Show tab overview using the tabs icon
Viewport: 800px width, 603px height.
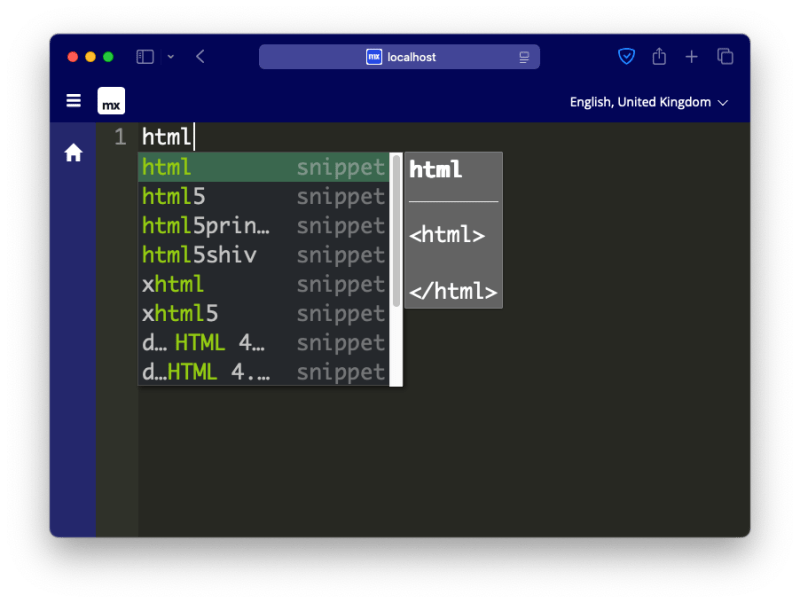coord(723,57)
